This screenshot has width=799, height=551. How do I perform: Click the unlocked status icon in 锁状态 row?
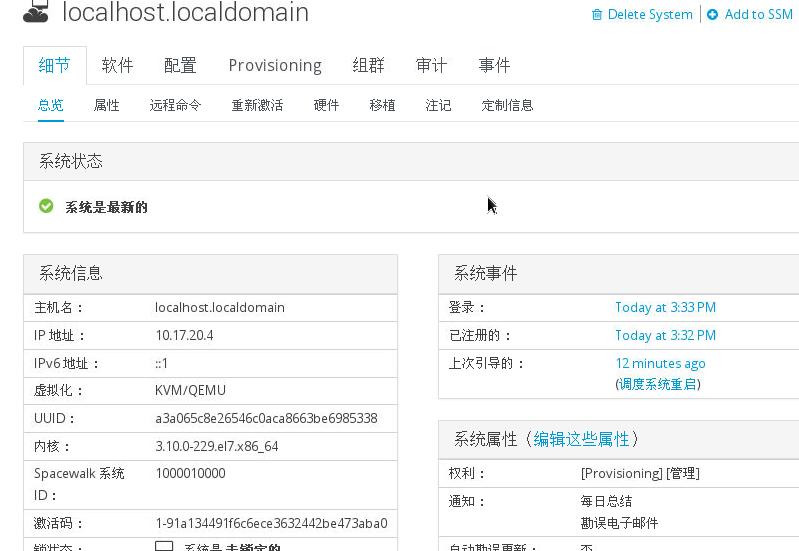coord(164,546)
